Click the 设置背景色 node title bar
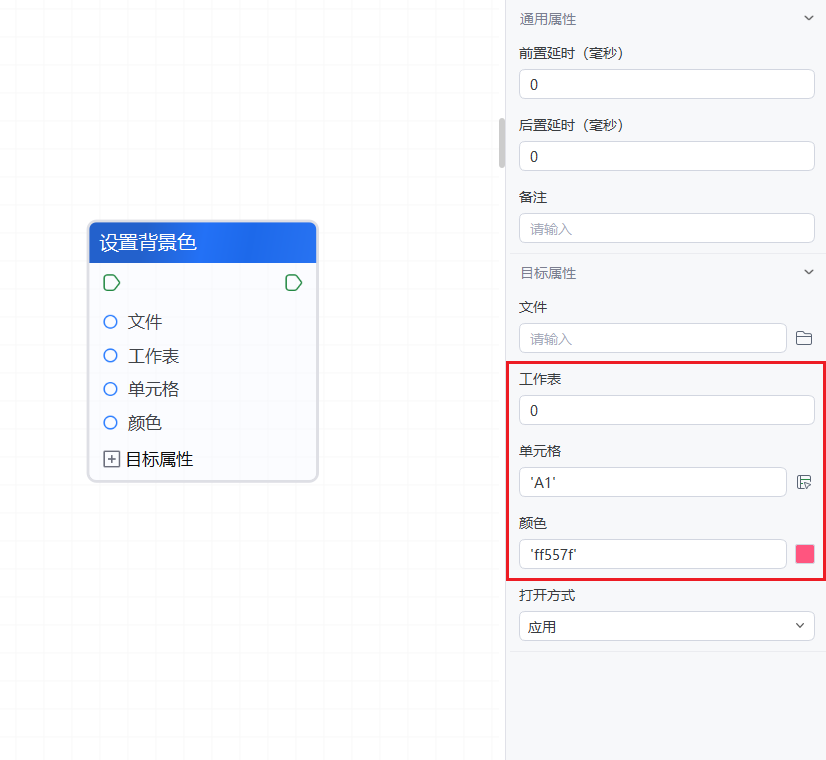 click(203, 242)
